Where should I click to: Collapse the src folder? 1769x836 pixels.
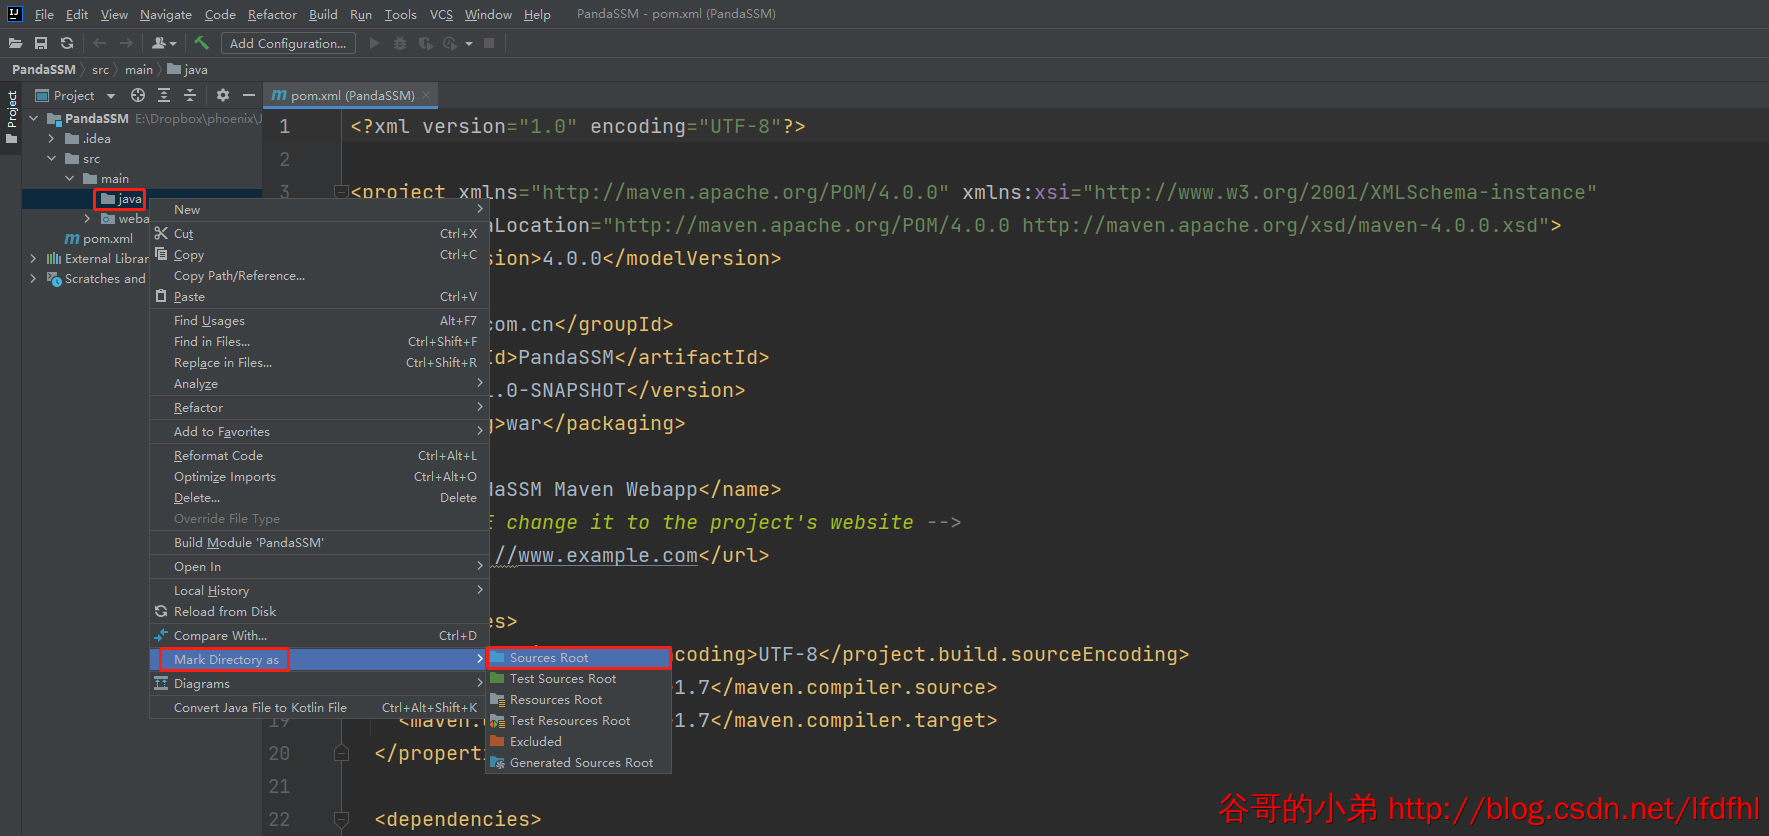pyautogui.click(x=52, y=158)
